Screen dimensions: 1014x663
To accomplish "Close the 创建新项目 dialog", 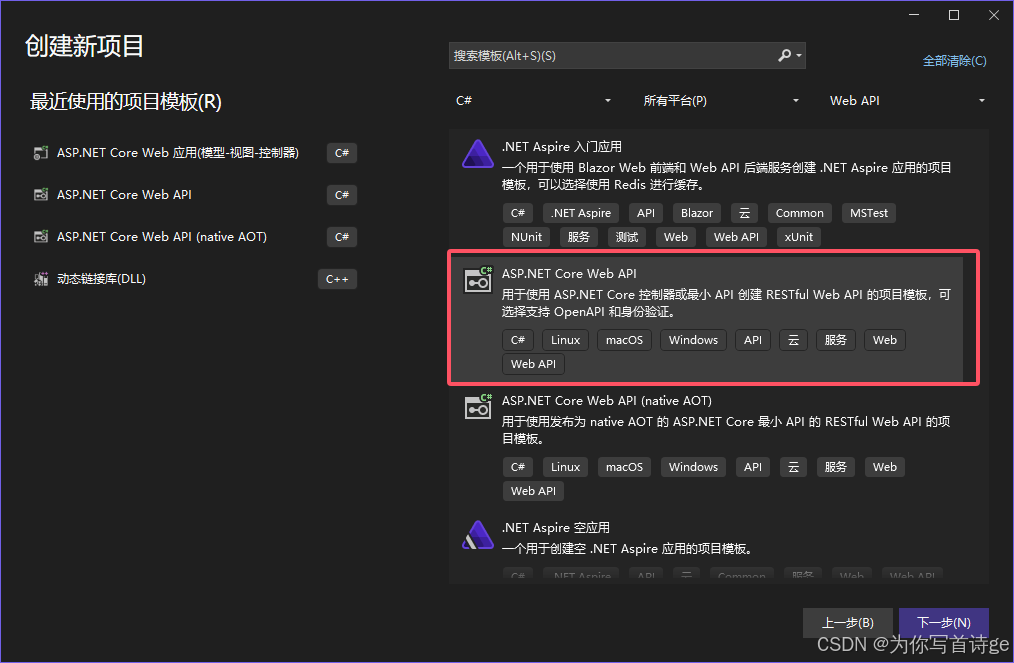I will coord(994,15).
